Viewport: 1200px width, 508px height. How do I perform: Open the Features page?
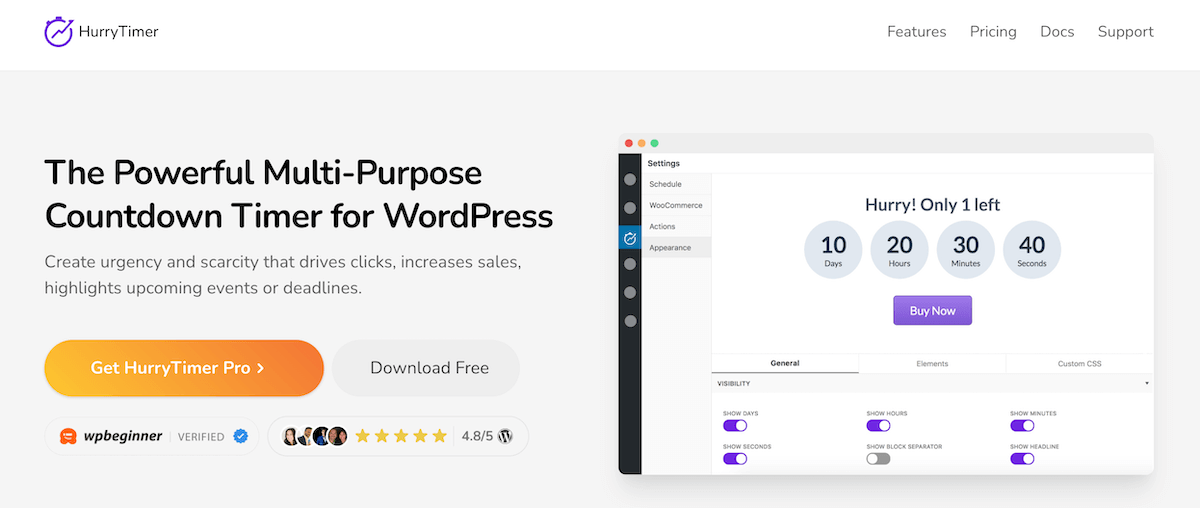point(916,32)
